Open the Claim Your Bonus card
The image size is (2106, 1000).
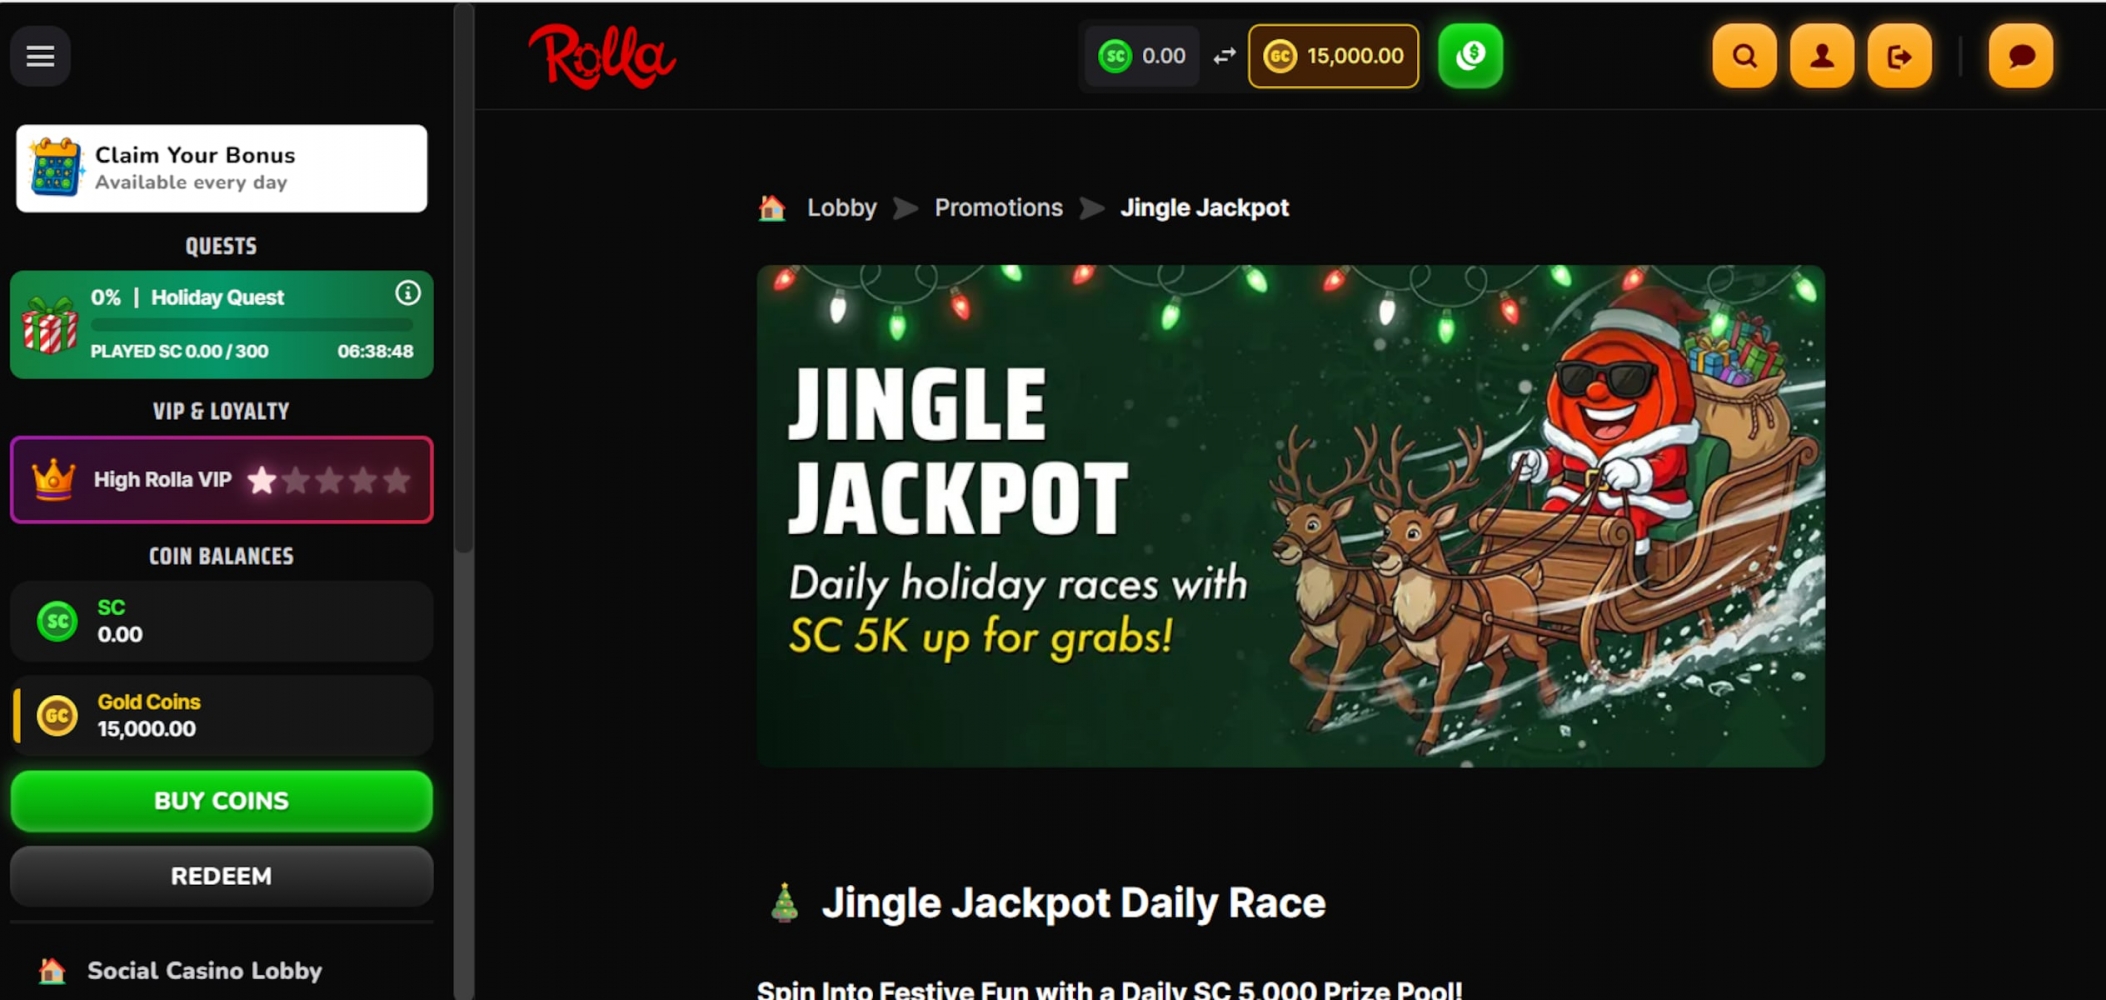[x=221, y=168]
